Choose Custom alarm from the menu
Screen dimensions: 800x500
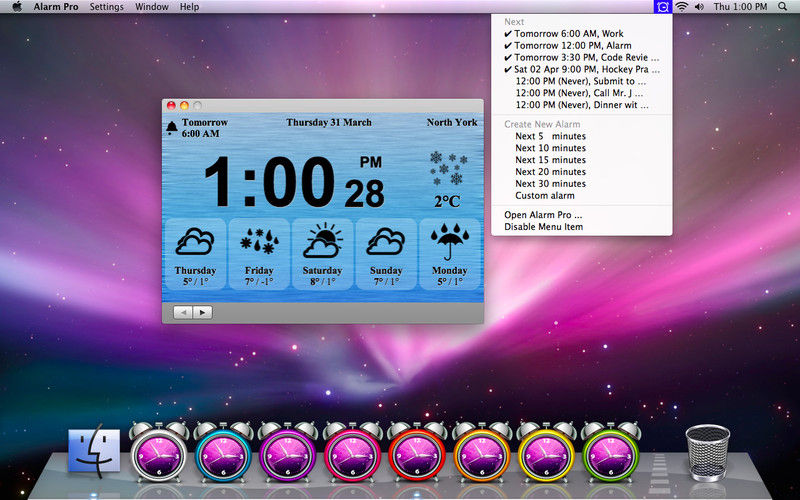[582, 196]
